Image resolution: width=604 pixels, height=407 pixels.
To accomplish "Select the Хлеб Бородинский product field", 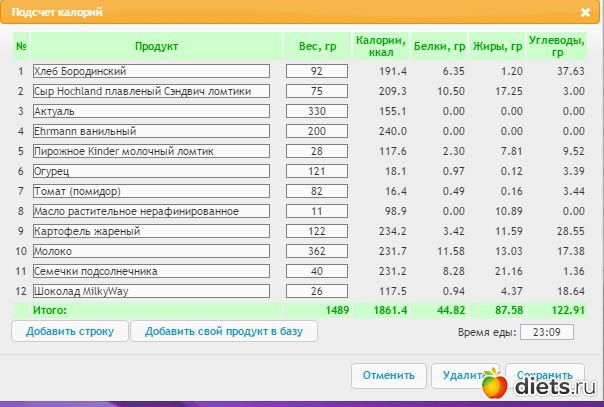I will click(151, 71).
